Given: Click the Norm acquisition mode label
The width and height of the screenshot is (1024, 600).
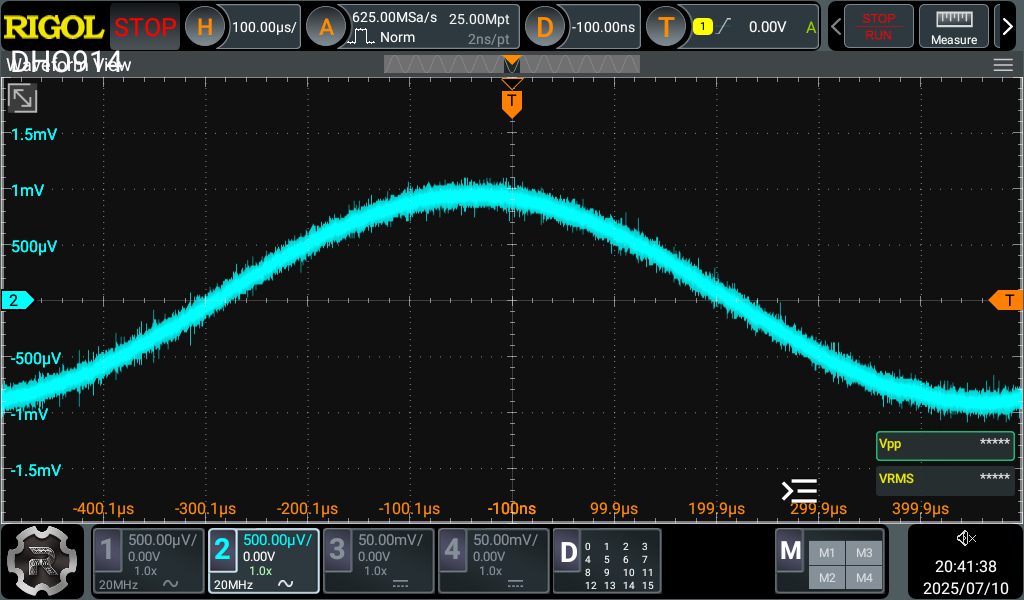Looking at the screenshot, I should [x=397, y=37].
